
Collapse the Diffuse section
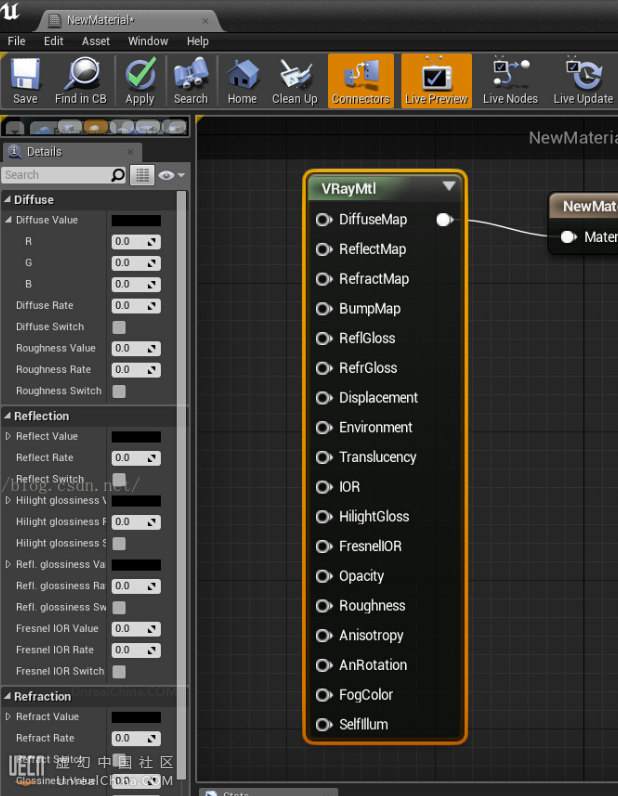8,200
